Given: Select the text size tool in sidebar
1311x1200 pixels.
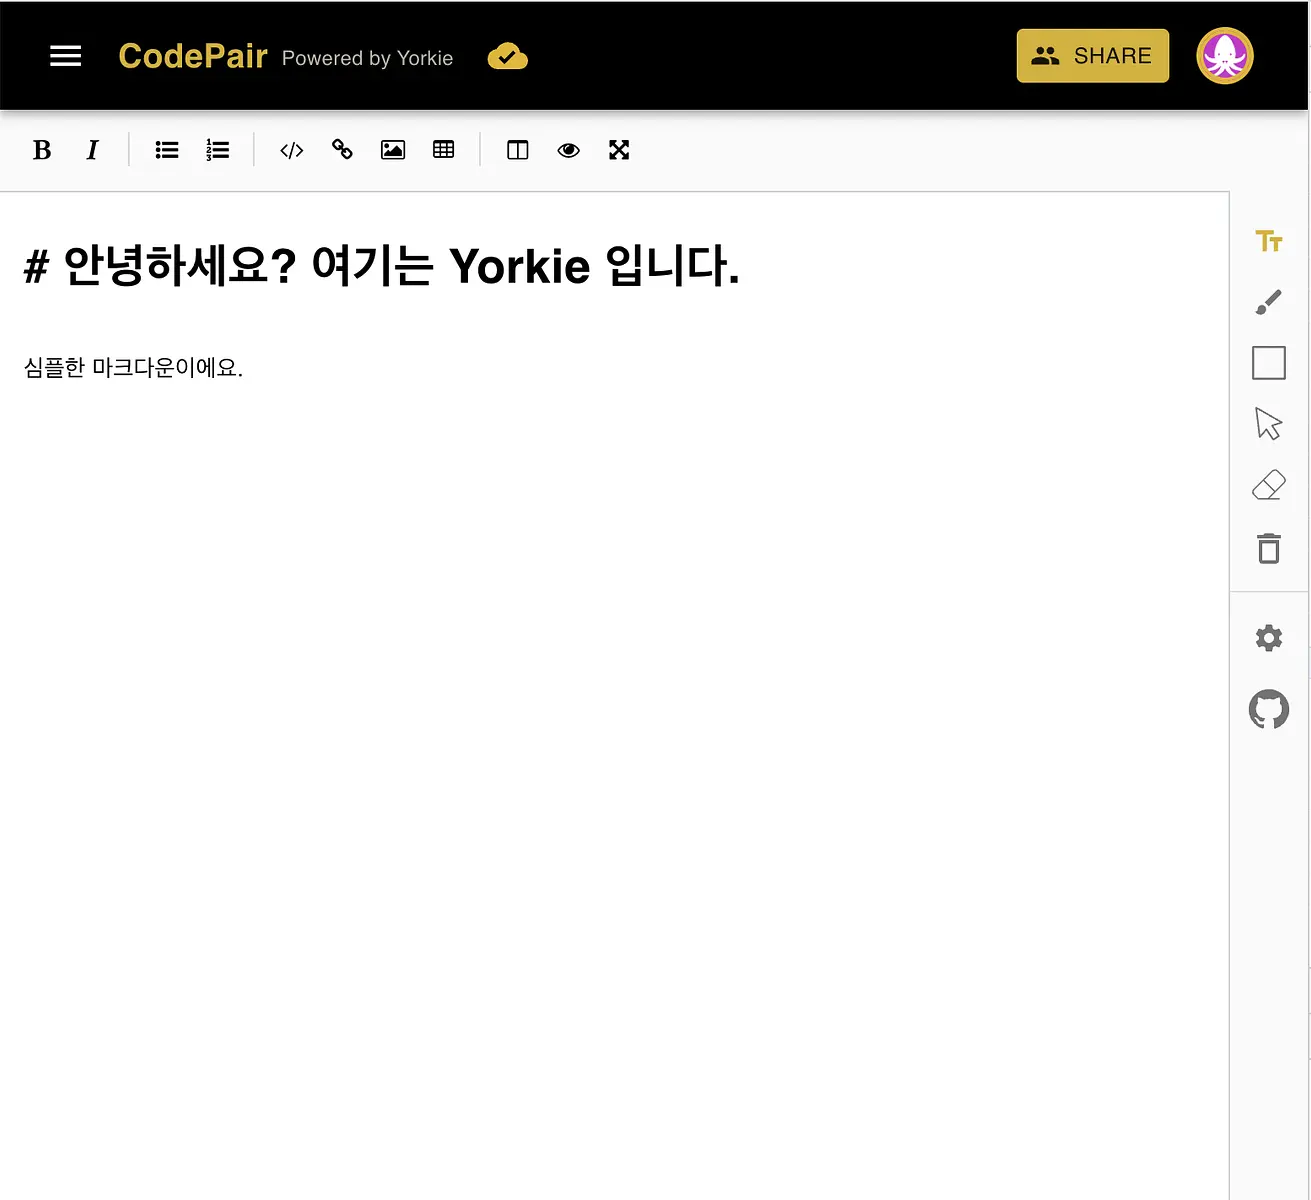Looking at the screenshot, I should 1269,241.
